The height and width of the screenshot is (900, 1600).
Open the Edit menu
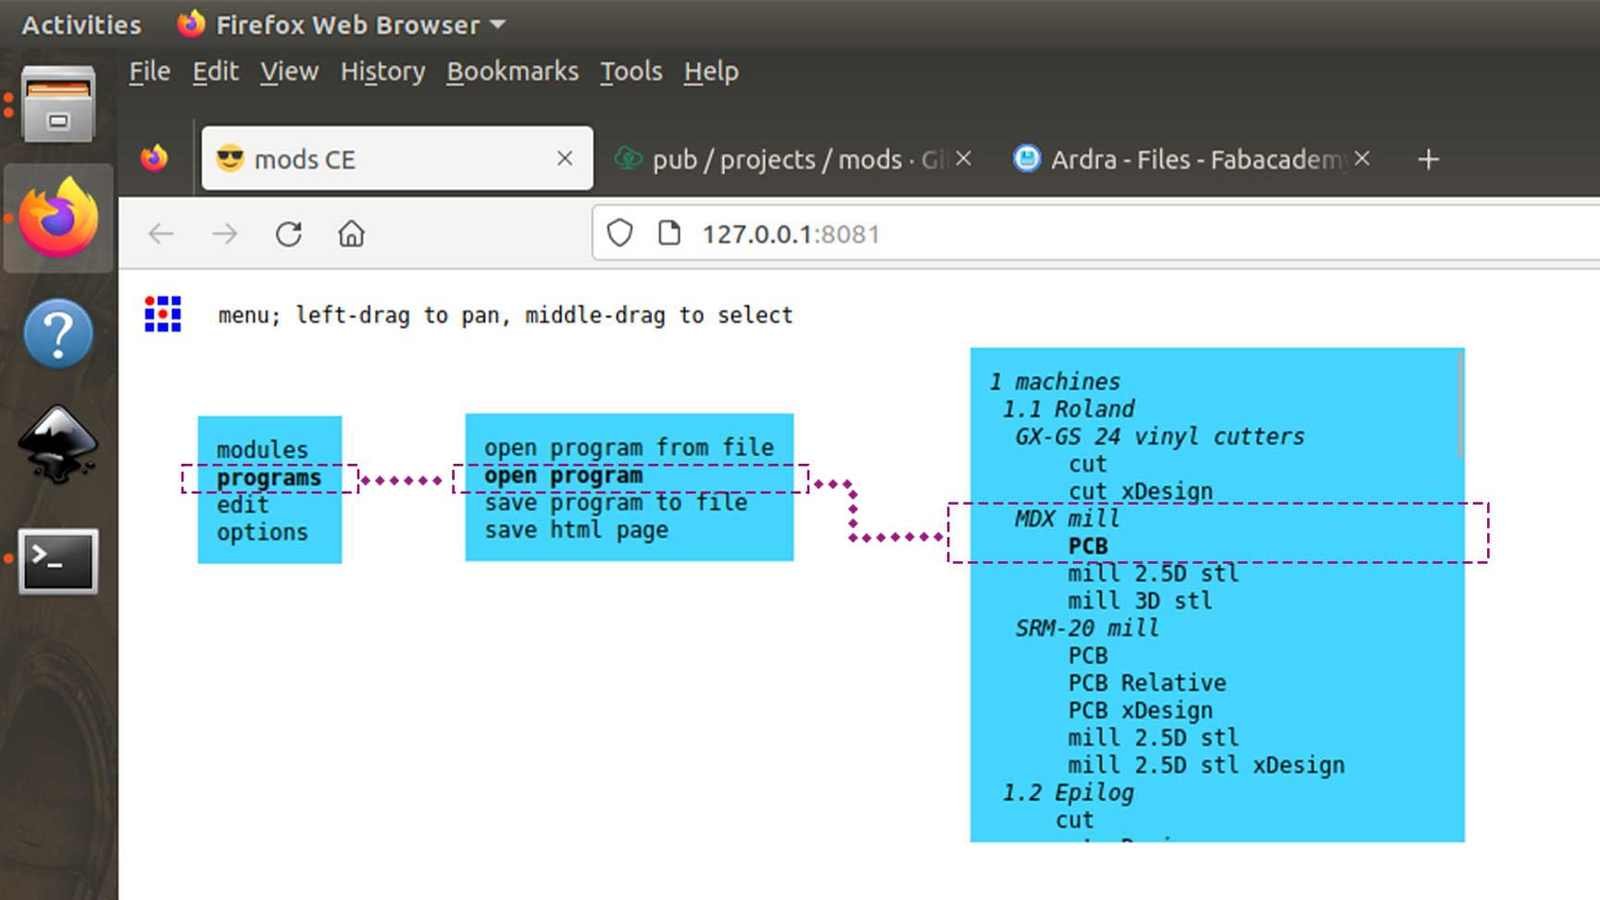[215, 71]
